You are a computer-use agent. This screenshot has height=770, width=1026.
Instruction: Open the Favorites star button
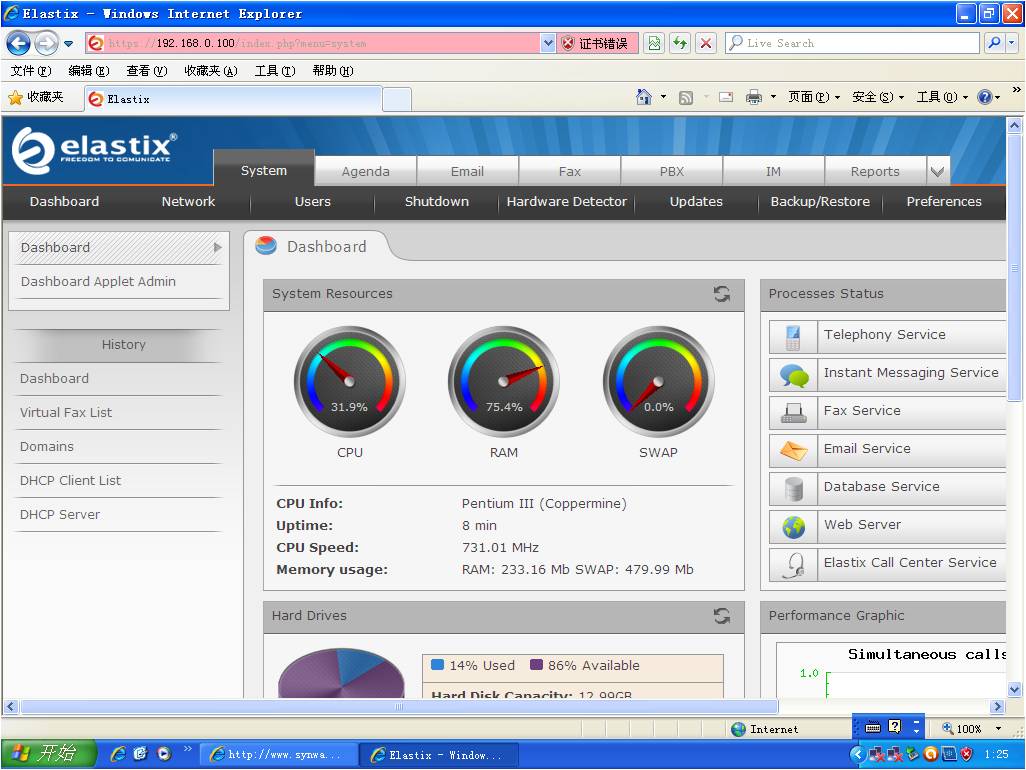pos(36,97)
